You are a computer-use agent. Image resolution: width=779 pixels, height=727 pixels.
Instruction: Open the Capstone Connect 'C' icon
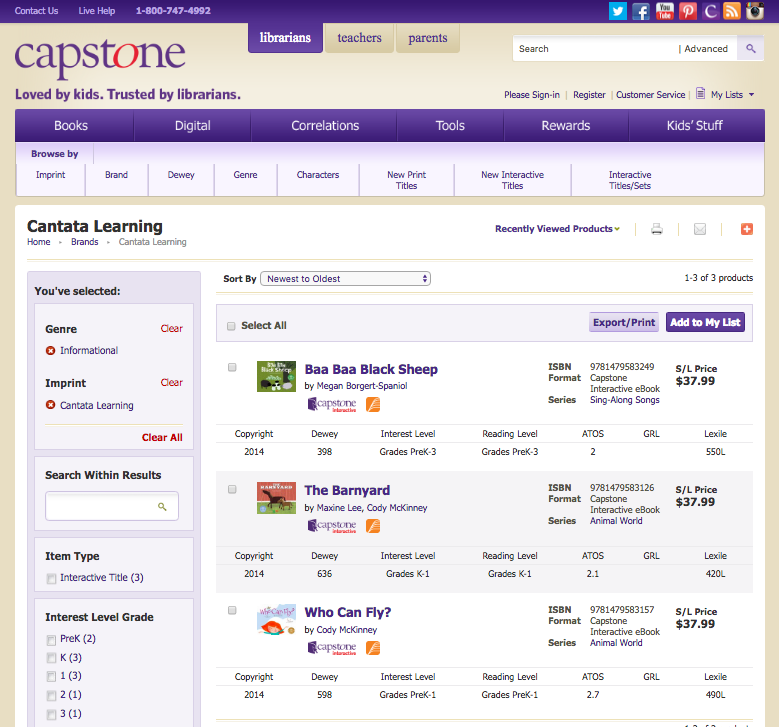pos(710,10)
